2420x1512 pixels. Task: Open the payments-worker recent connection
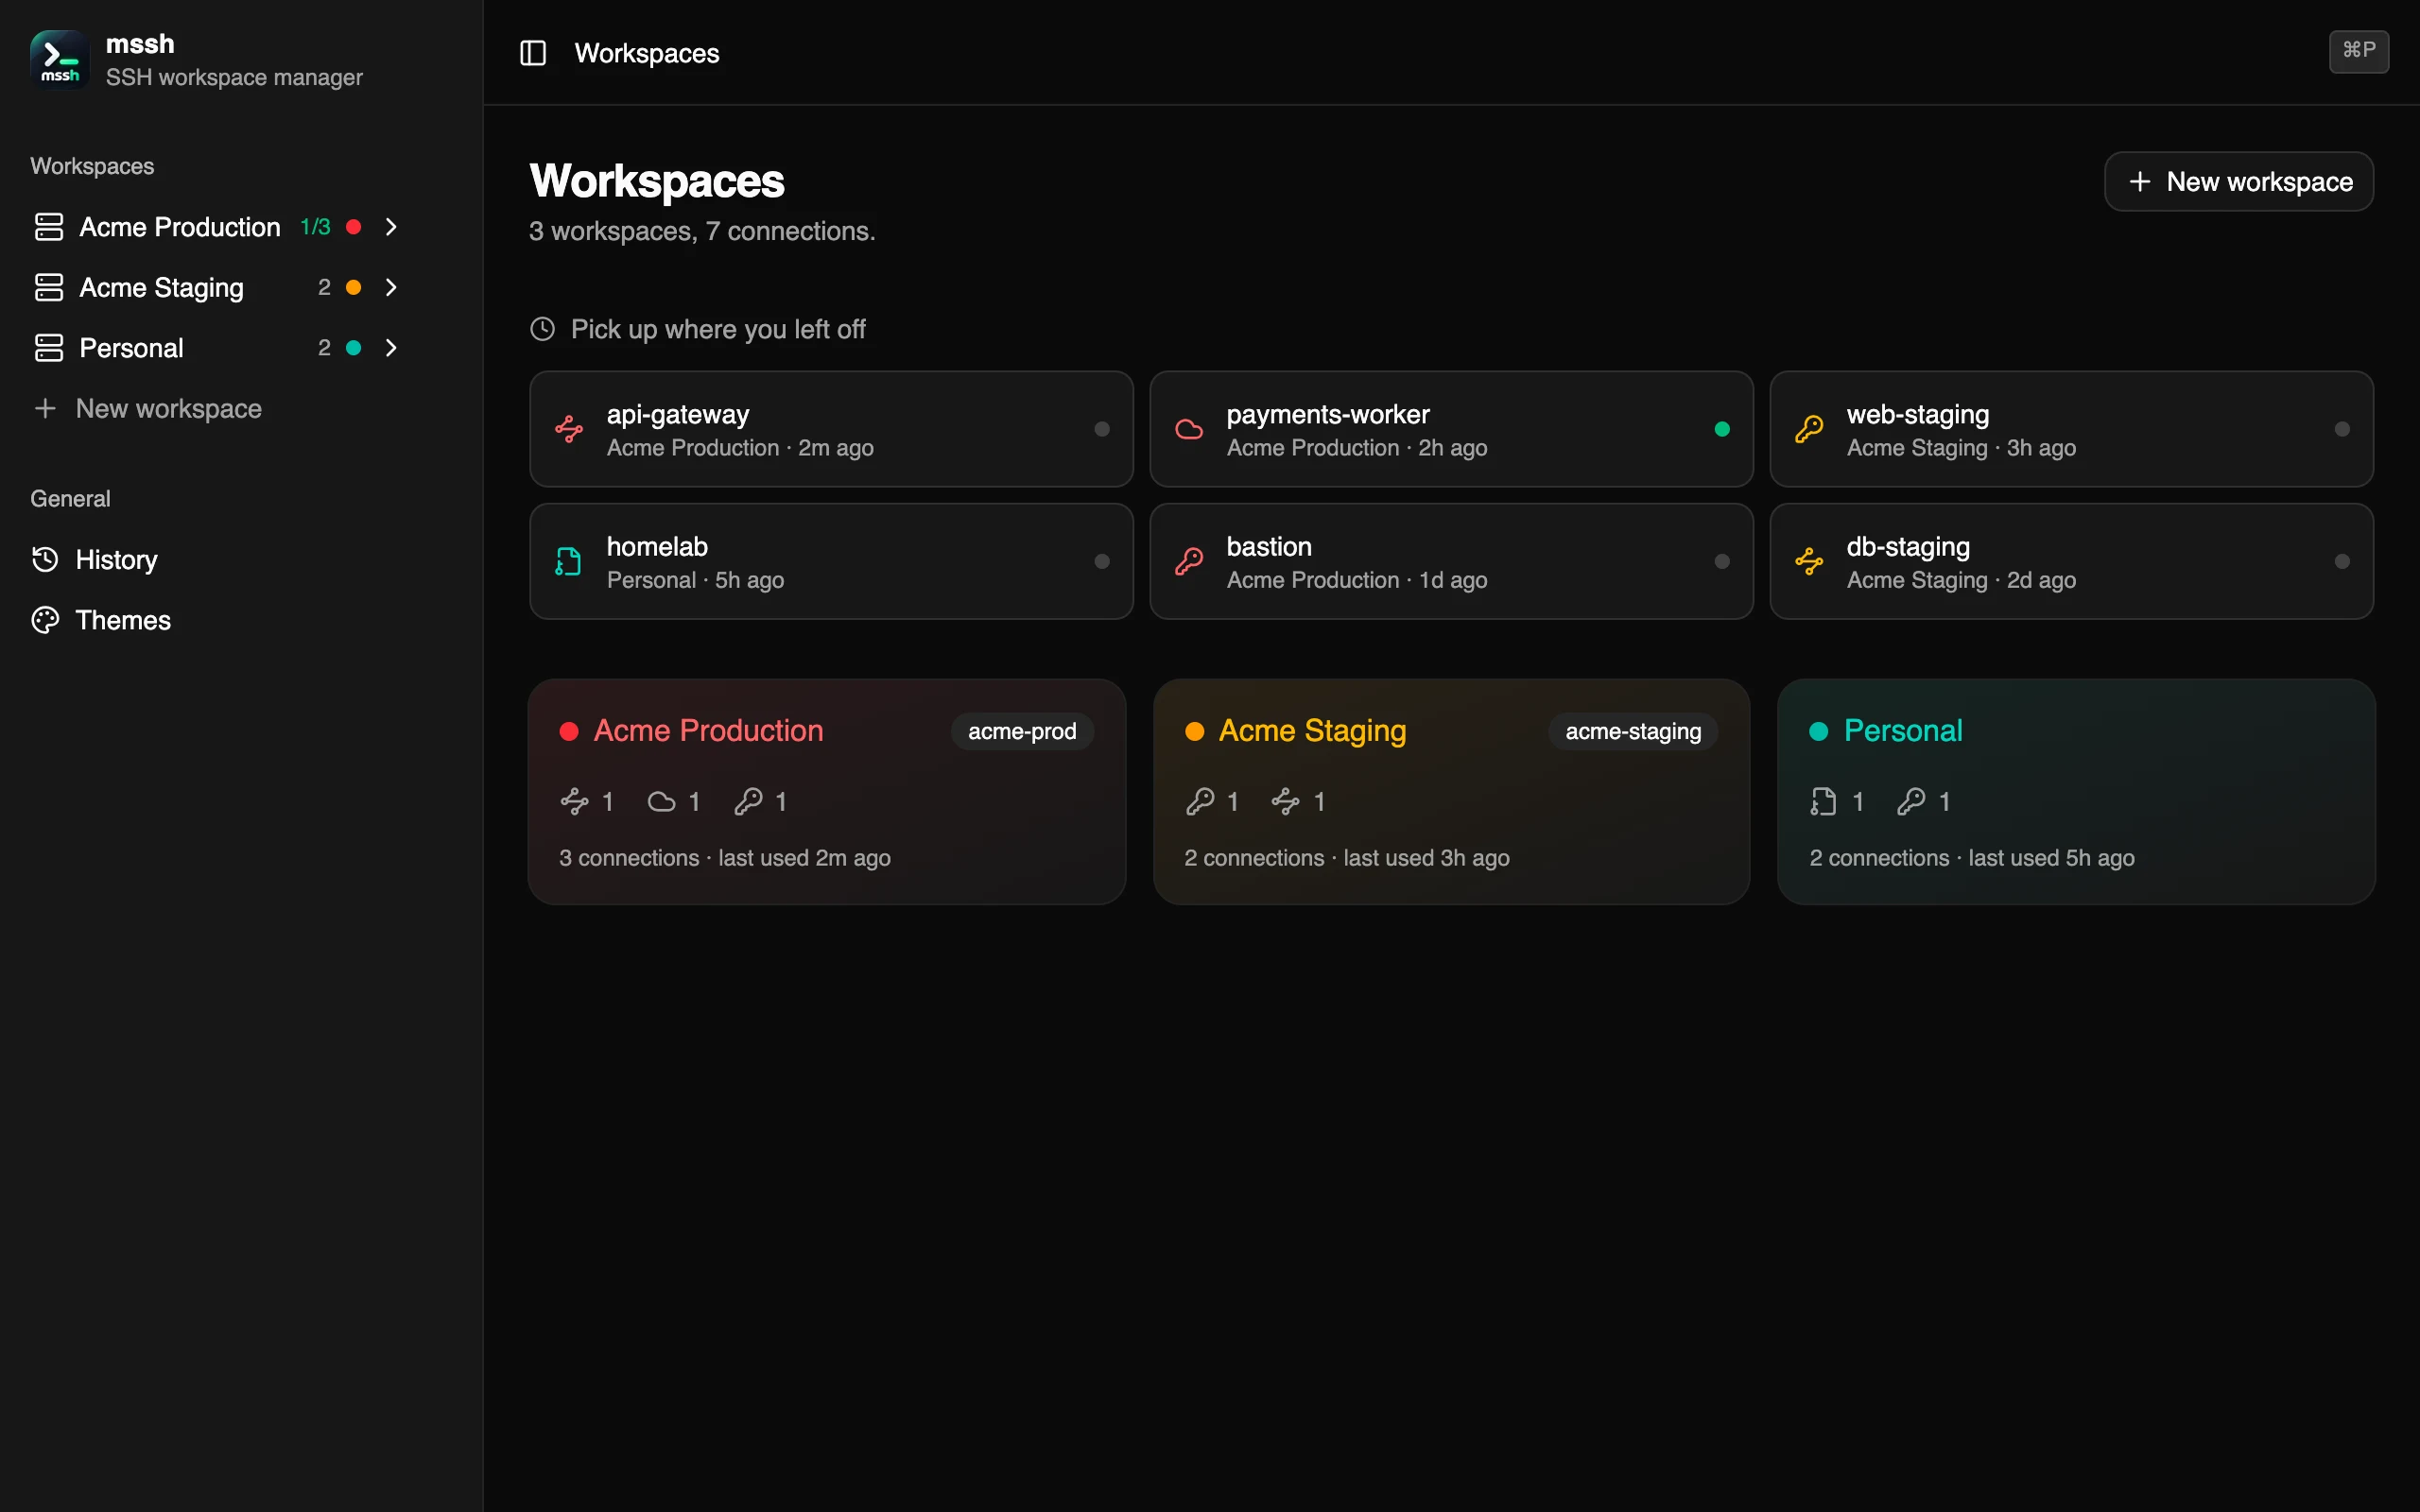point(1451,429)
